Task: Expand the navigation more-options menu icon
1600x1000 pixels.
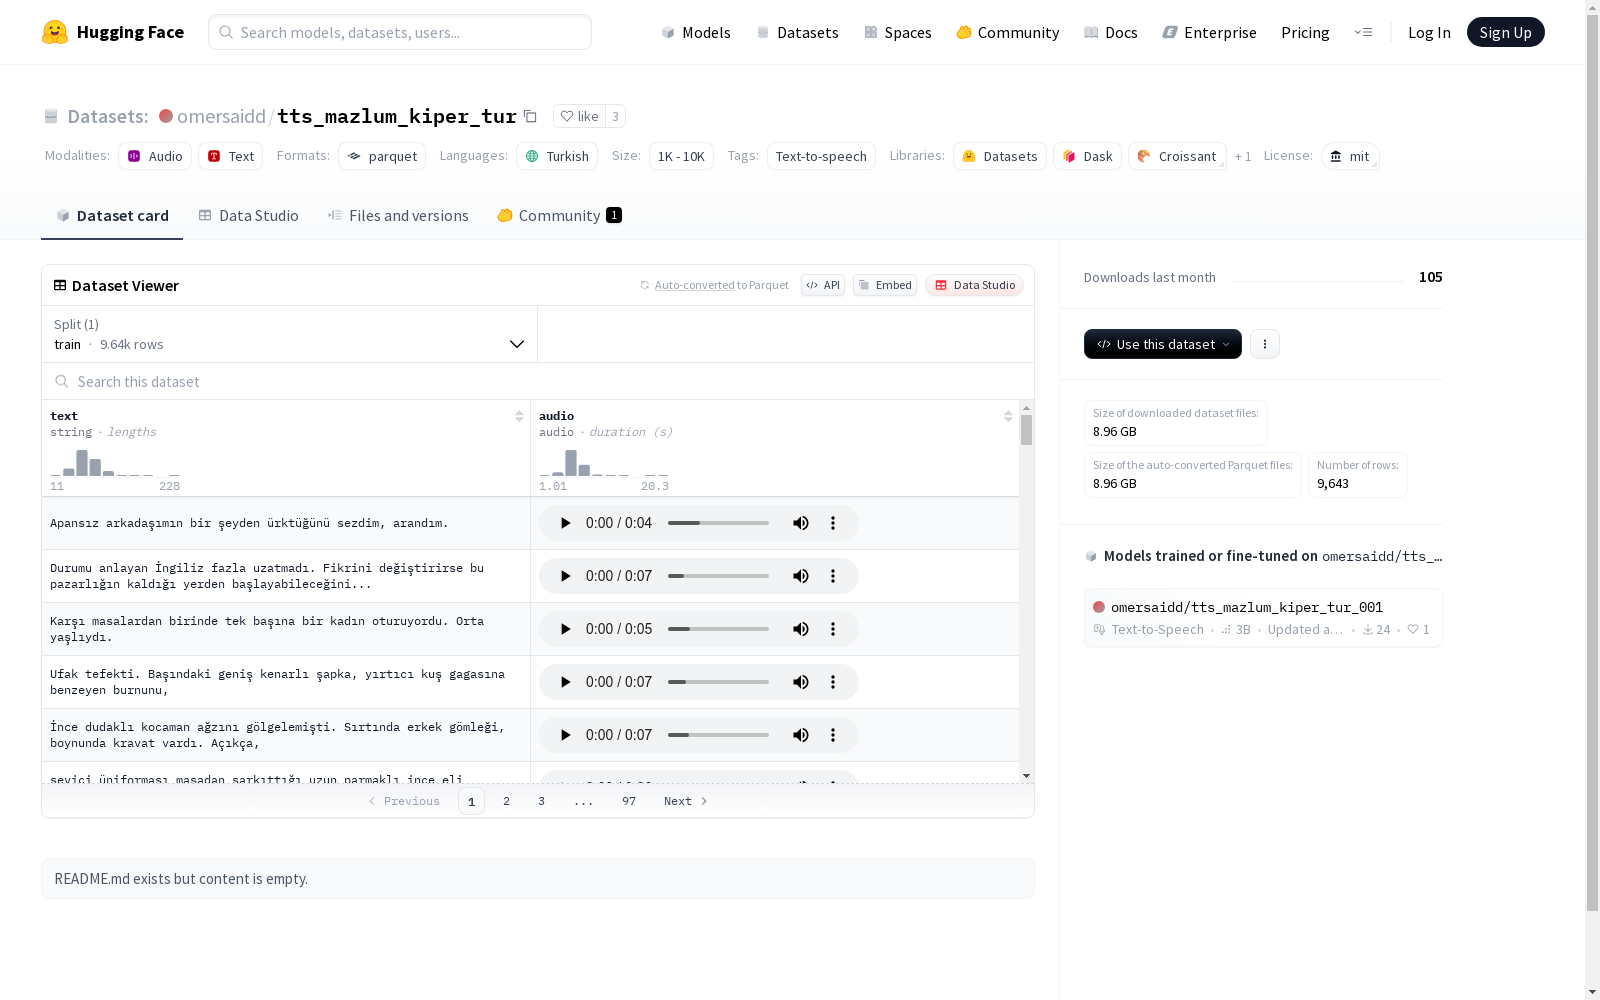Action: click(1363, 32)
